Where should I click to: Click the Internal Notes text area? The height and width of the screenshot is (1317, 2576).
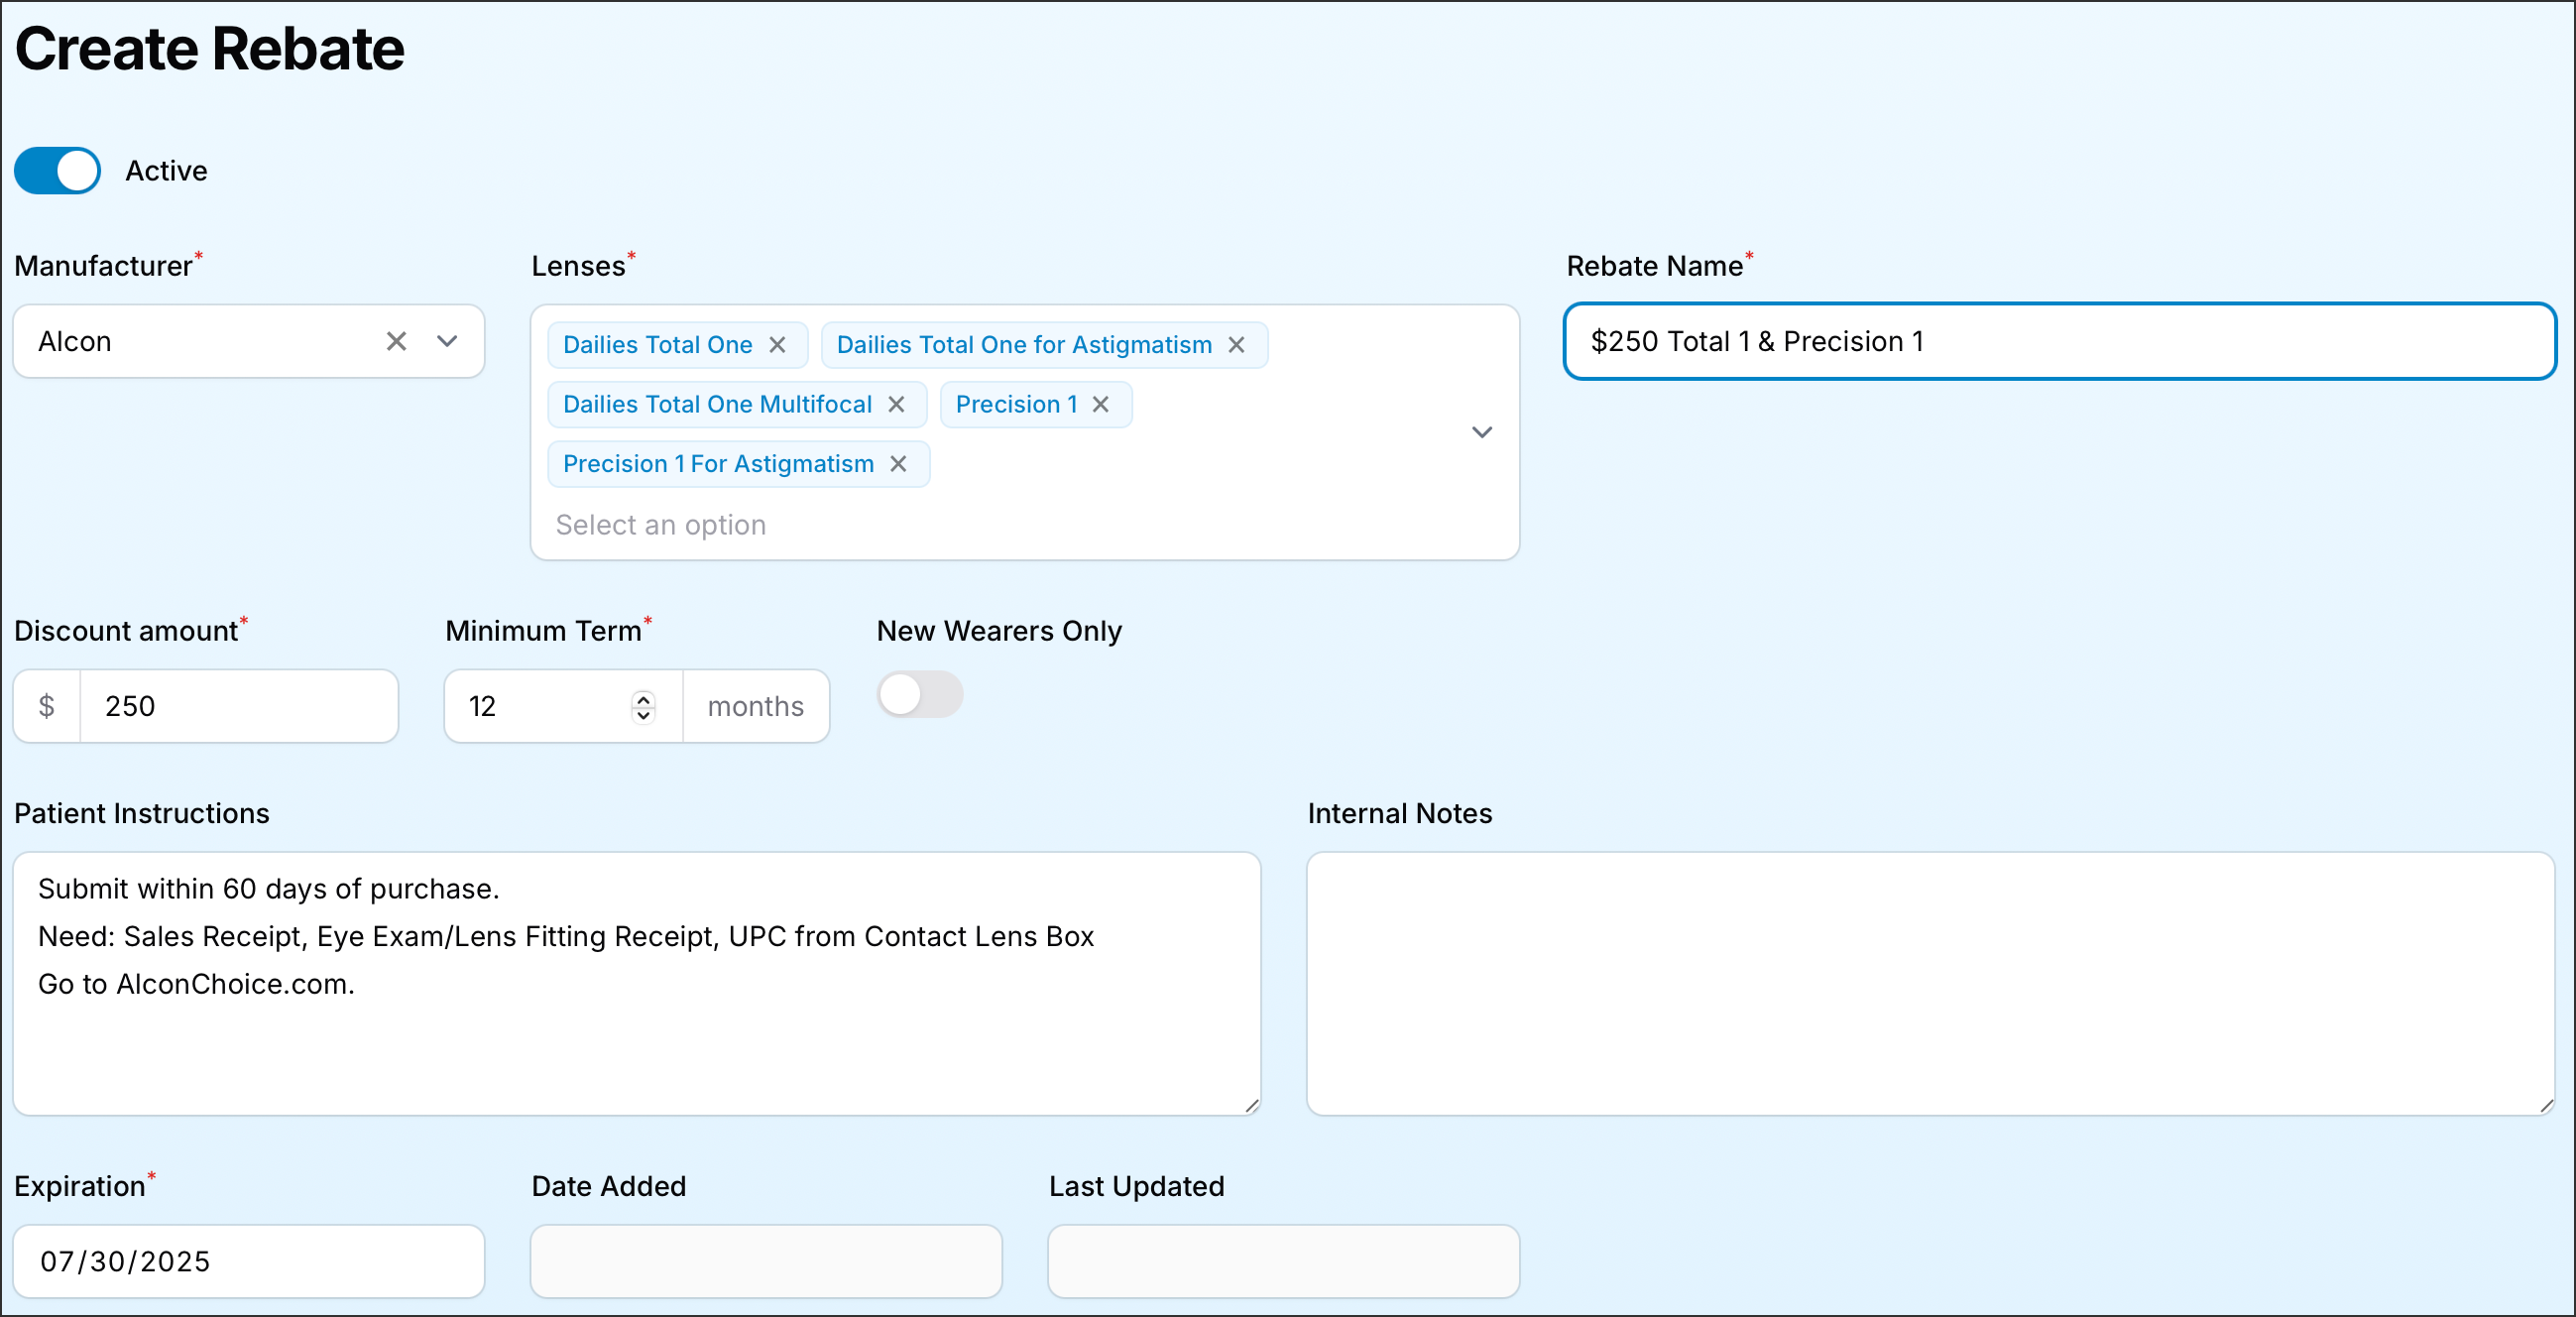click(1929, 983)
